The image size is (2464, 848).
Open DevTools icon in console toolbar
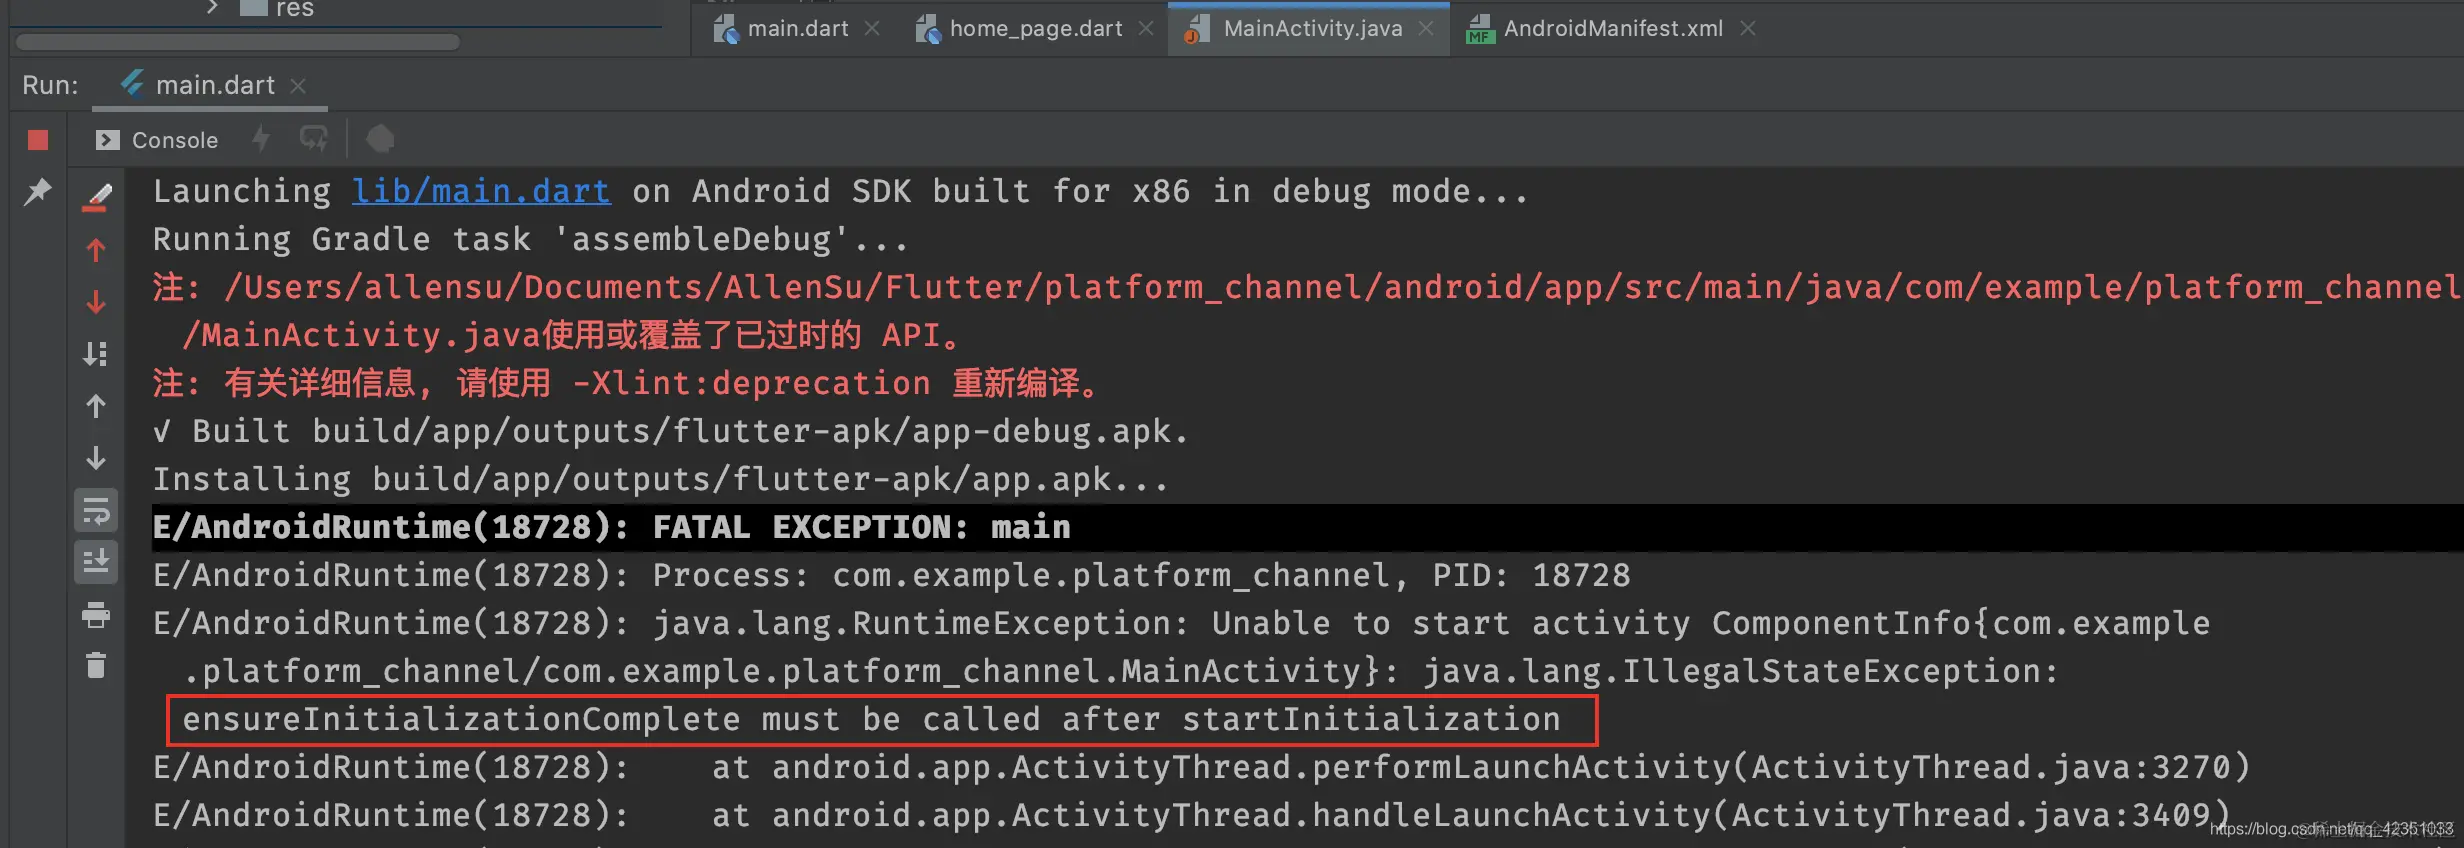380,139
